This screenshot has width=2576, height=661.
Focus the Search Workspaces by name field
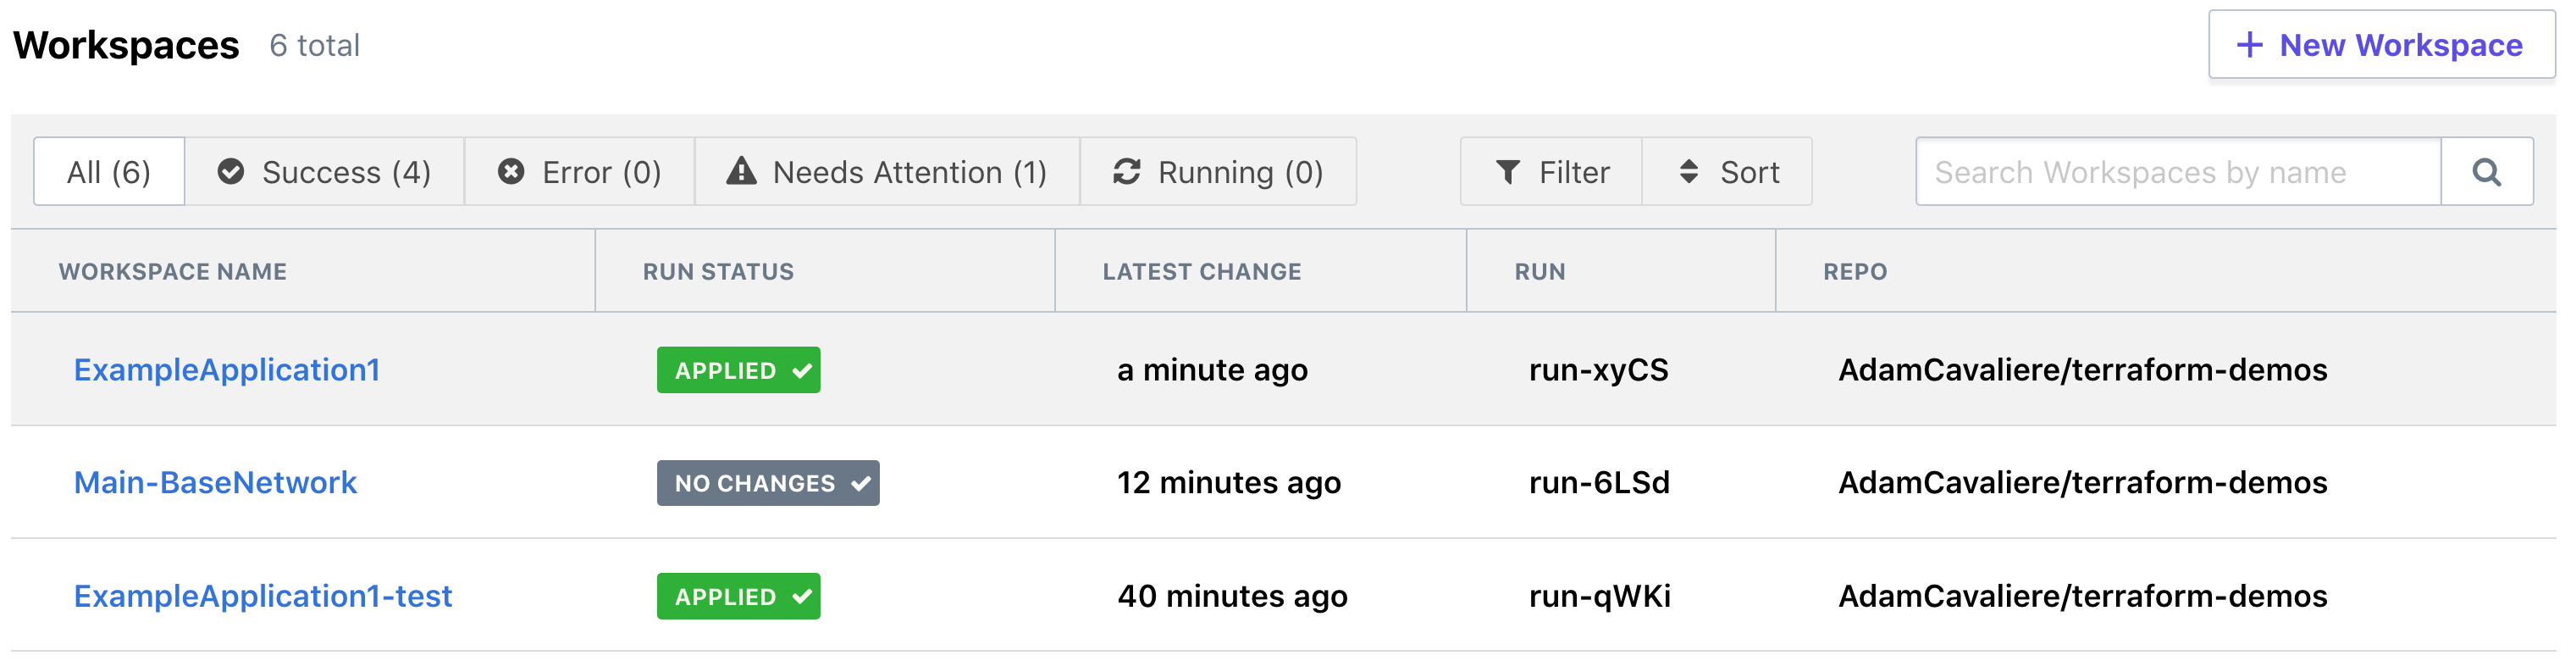(2177, 172)
